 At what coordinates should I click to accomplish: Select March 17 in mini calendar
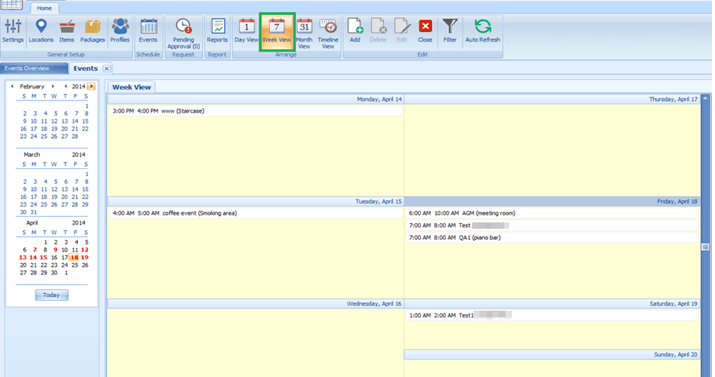pyautogui.click(x=33, y=197)
